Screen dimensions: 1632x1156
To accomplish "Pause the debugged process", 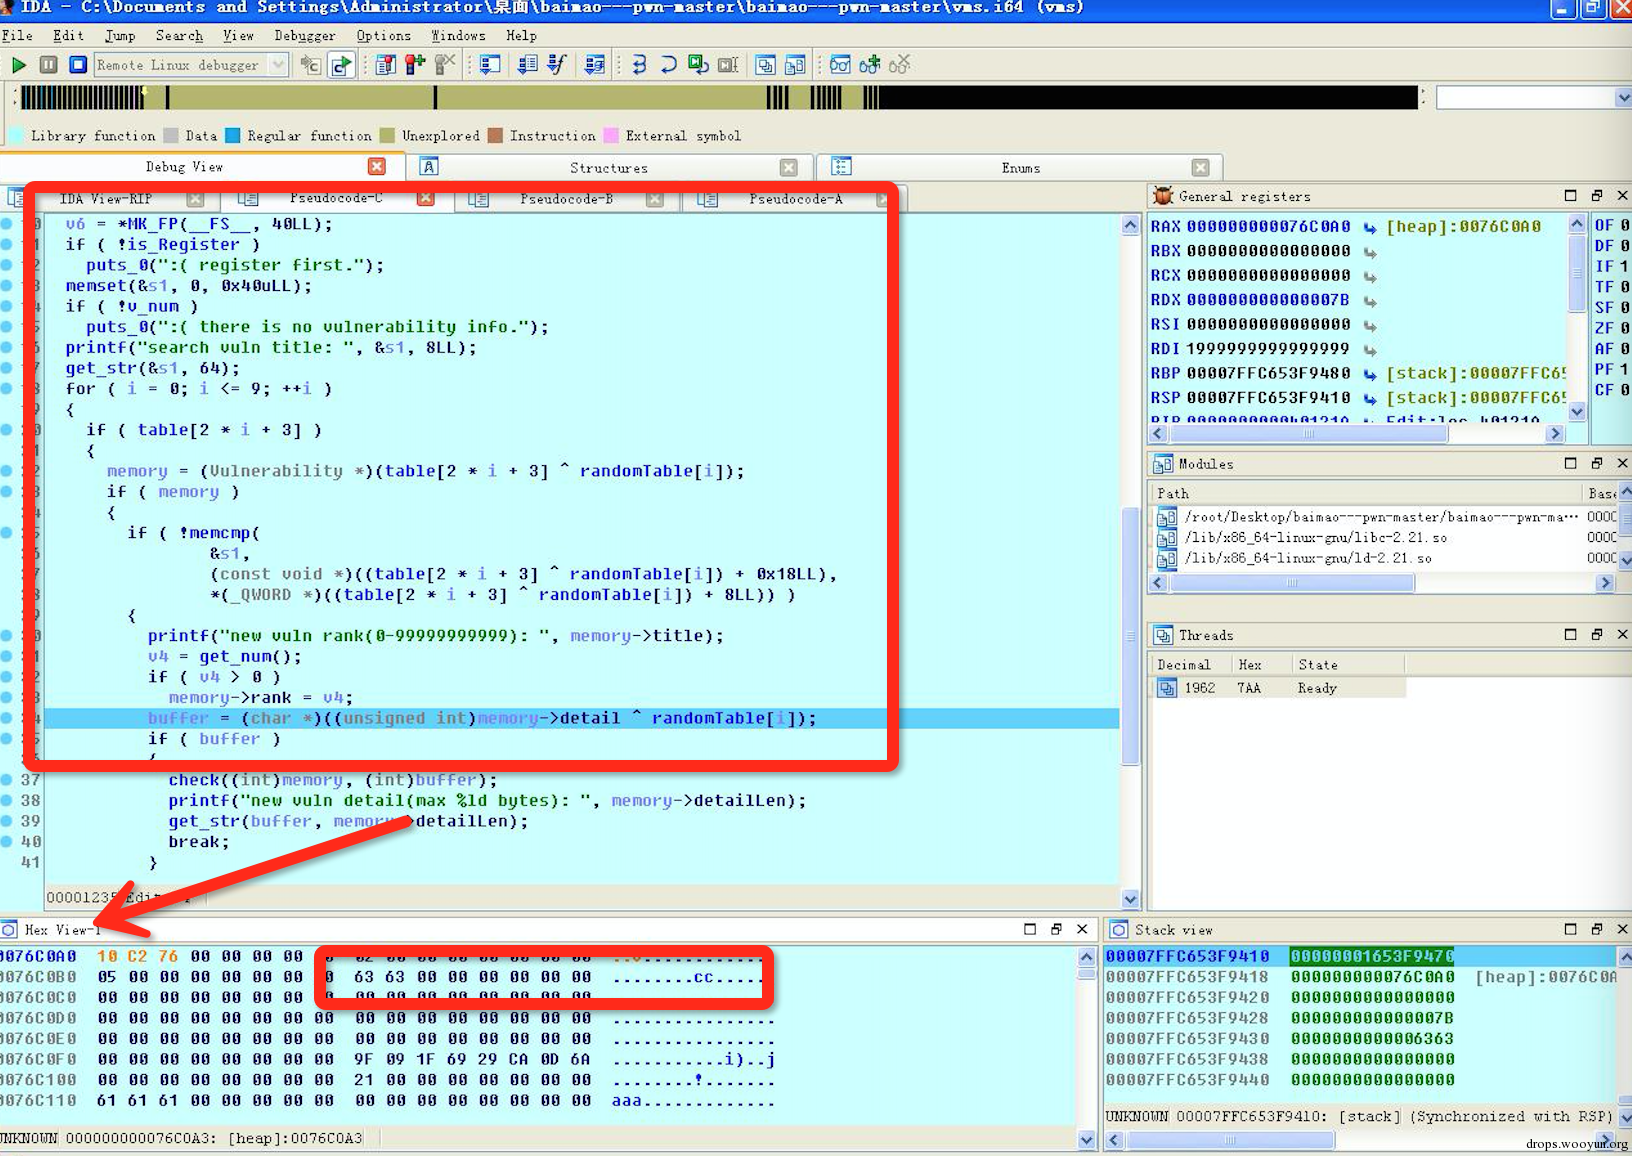I will click(48, 65).
